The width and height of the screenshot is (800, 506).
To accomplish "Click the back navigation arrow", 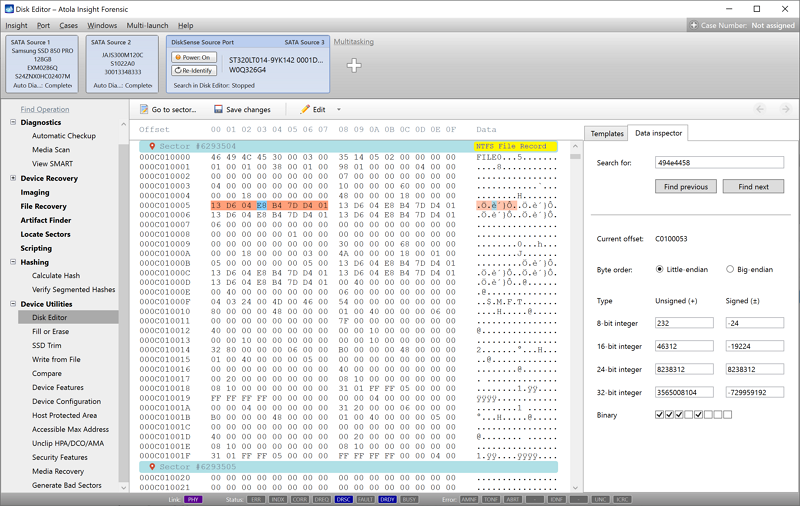I will pyautogui.click(x=760, y=109).
